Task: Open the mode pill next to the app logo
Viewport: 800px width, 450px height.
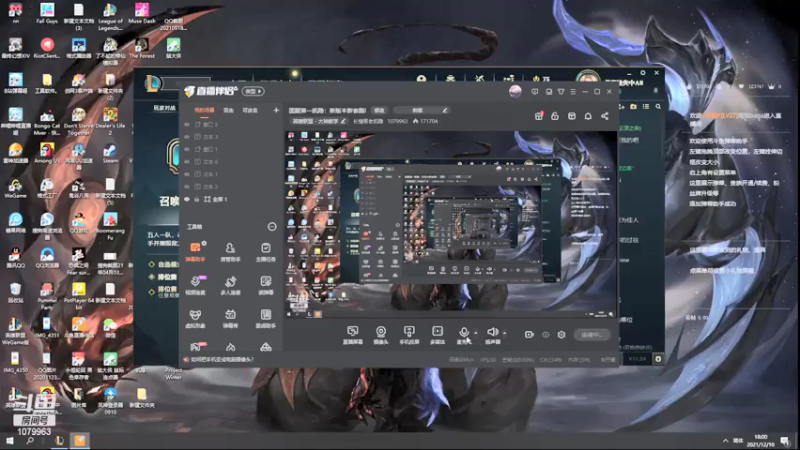Action: click(253, 91)
